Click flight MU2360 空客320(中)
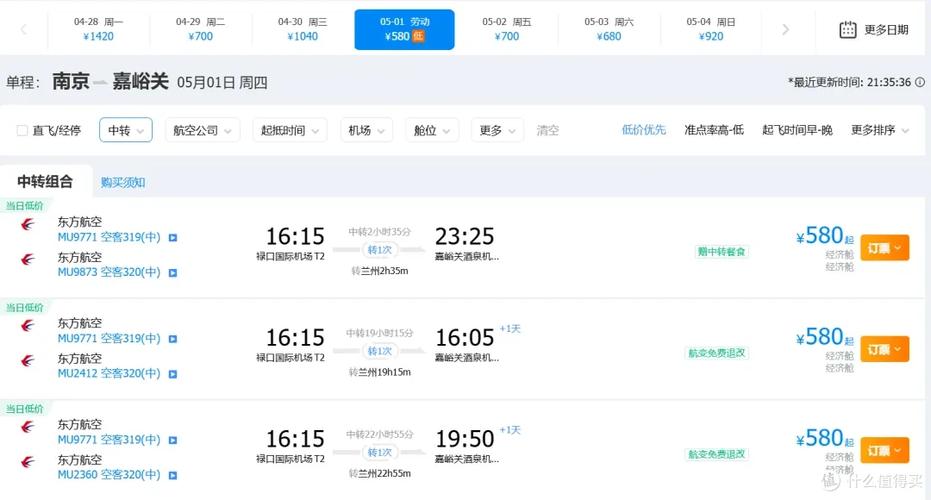Screen dimensions: 931x500 109,474
